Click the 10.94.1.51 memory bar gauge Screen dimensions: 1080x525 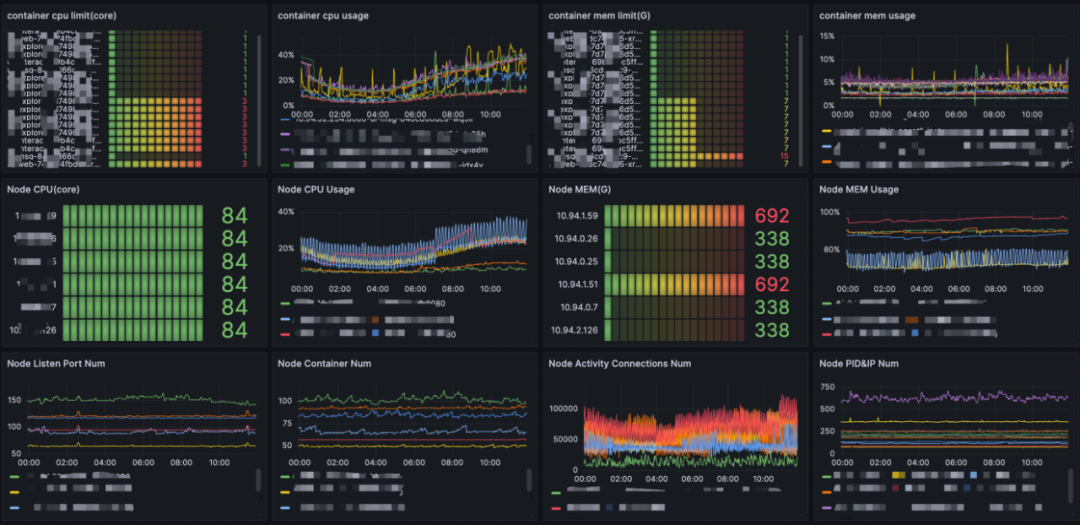point(675,284)
